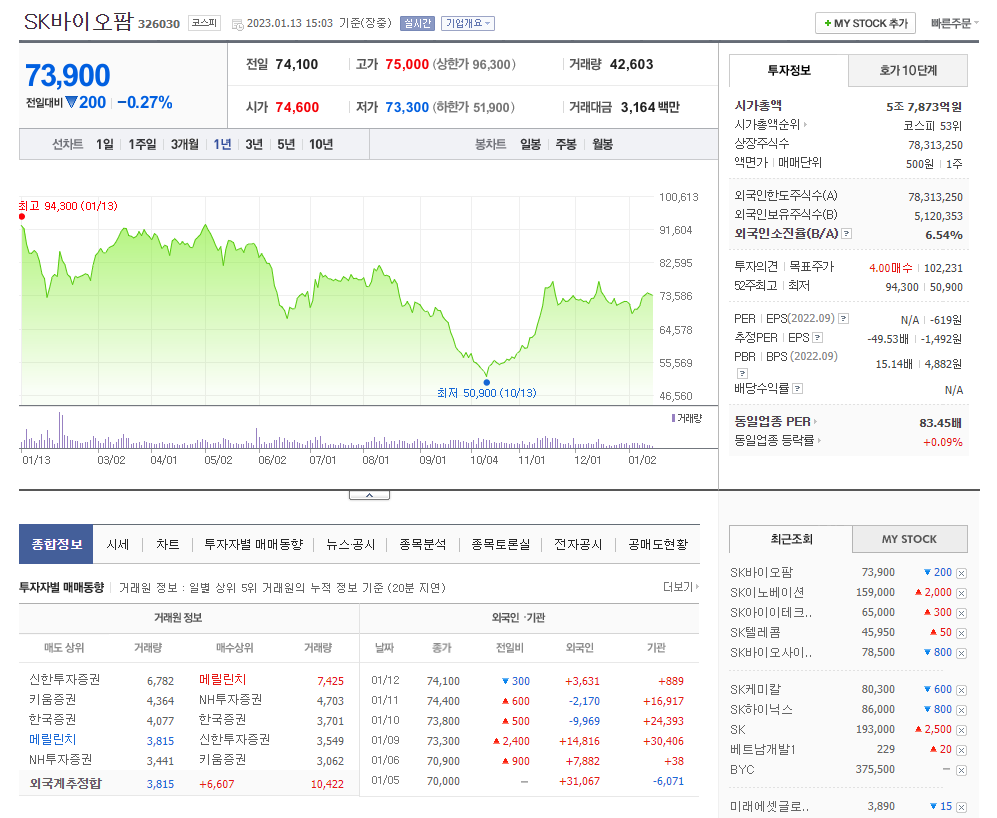The height and width of the screenshot is (818, 997).
Task: Remove SK바이오사이 row from recent list
Action: (x=961, y=653)
